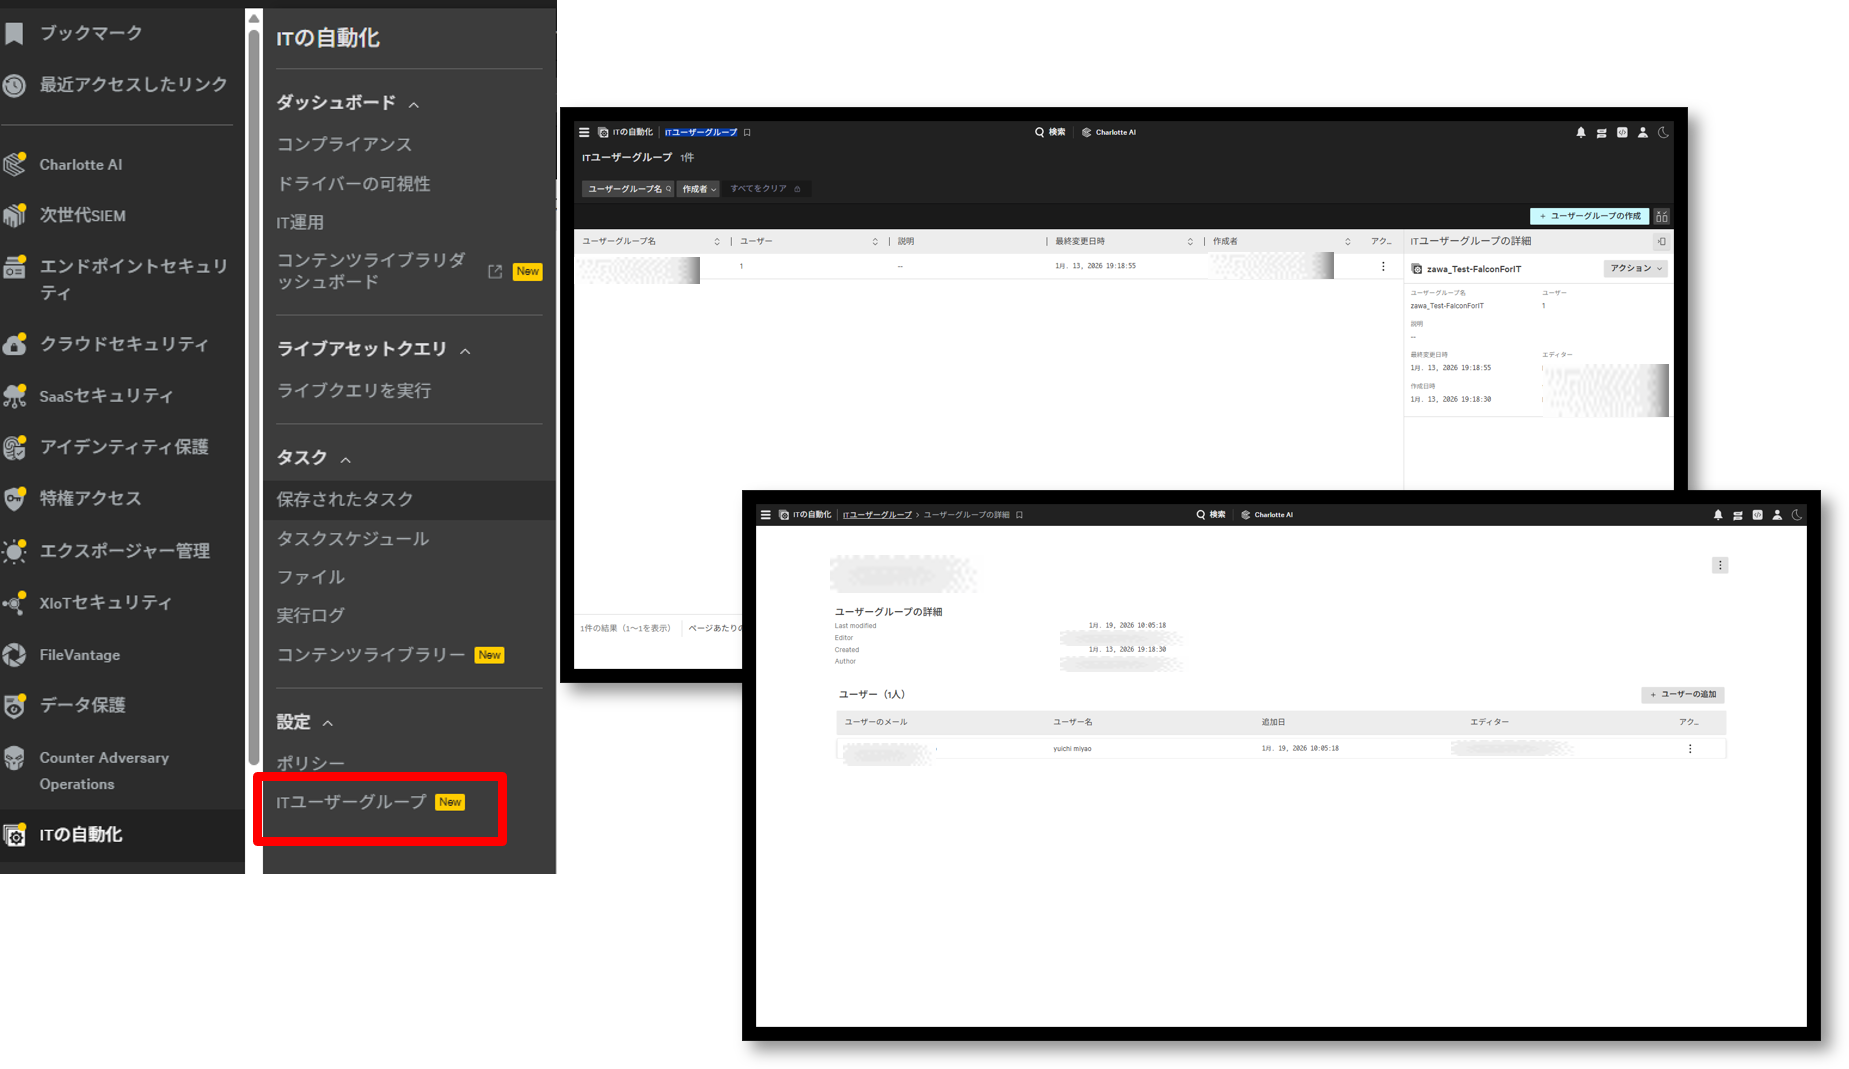Open the 次世代SIEM sidebar module
Image resolution: width=1849 pixels, height=1069 pixels.
point(82,216)
